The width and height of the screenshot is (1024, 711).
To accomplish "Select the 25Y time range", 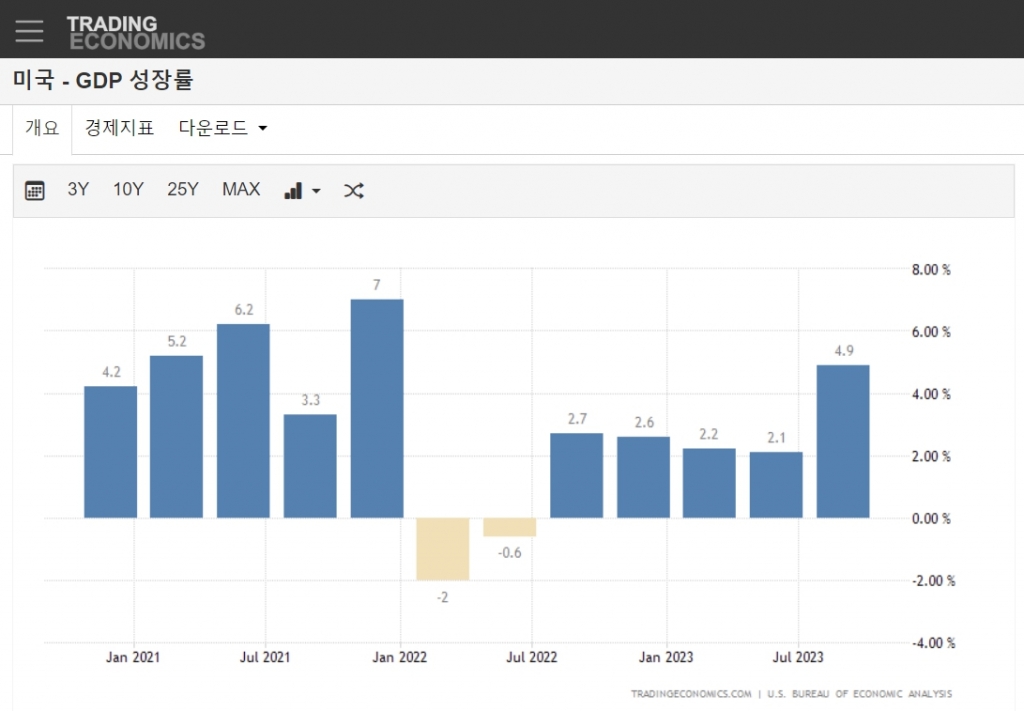I will point(183,190).
